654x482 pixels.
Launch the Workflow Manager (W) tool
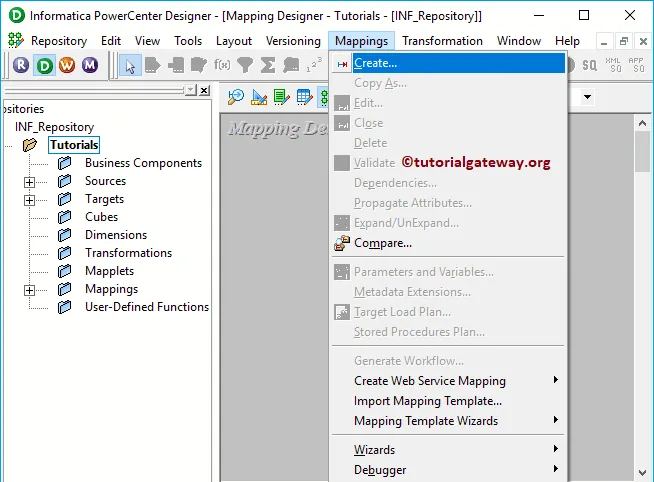point(67,65)
